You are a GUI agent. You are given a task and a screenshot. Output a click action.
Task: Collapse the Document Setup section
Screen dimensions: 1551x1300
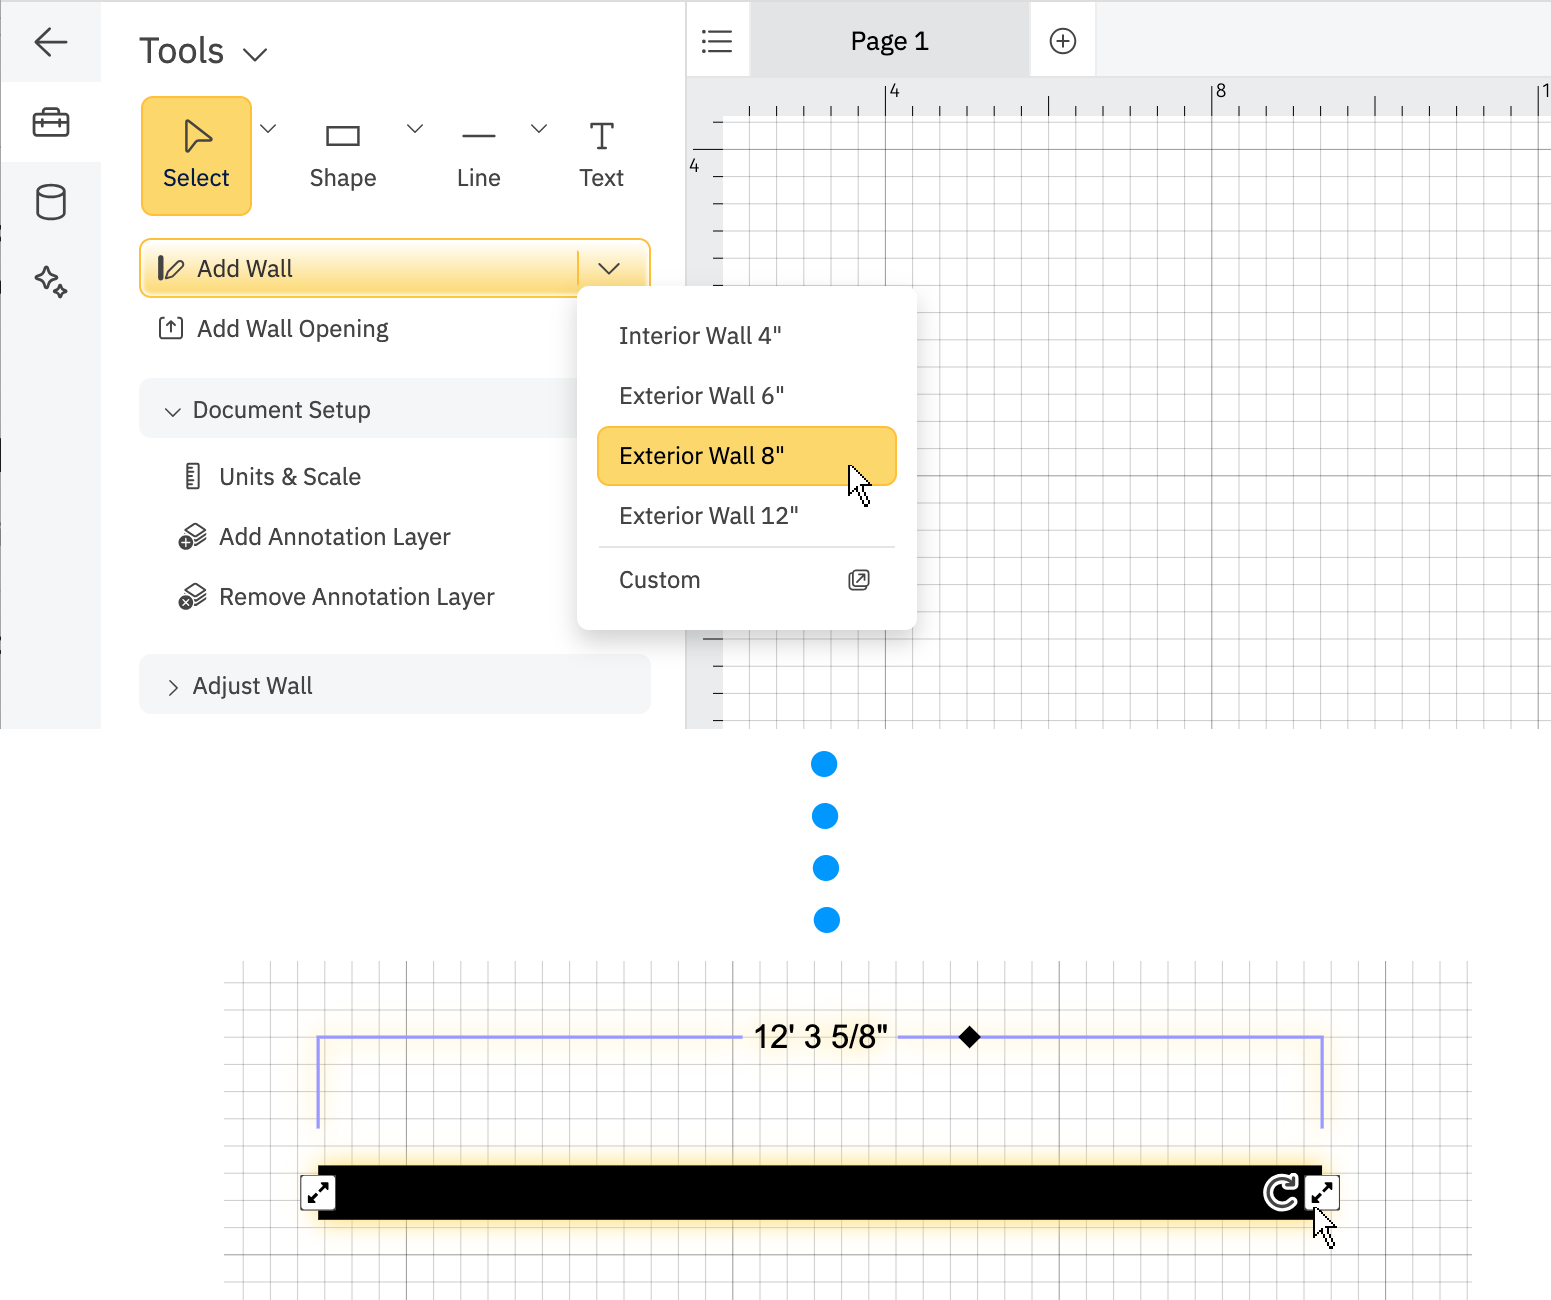tap(173, 411)
